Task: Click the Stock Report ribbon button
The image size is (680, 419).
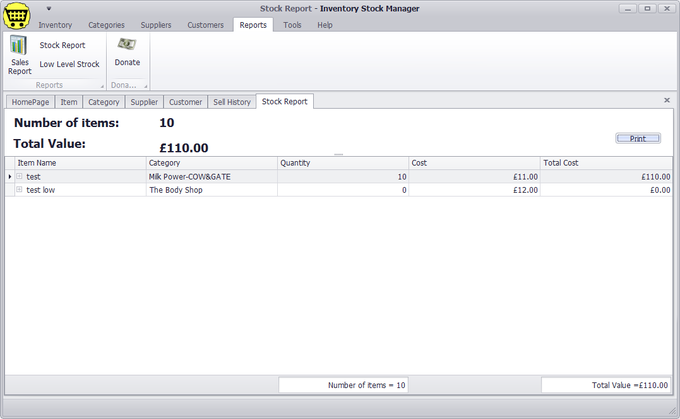Action: click(x=62, y=45)
